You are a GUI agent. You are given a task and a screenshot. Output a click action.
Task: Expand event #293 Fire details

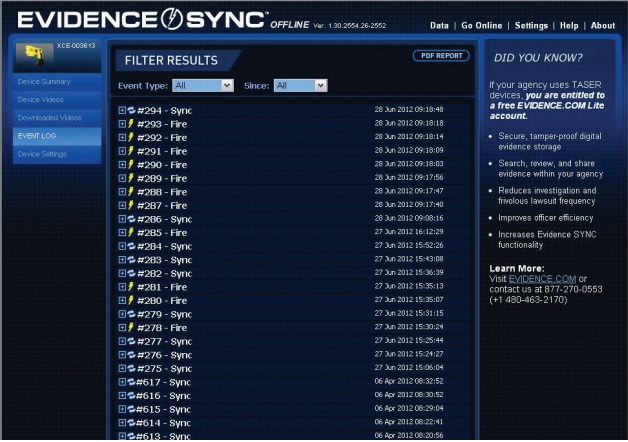coord(122,124)
